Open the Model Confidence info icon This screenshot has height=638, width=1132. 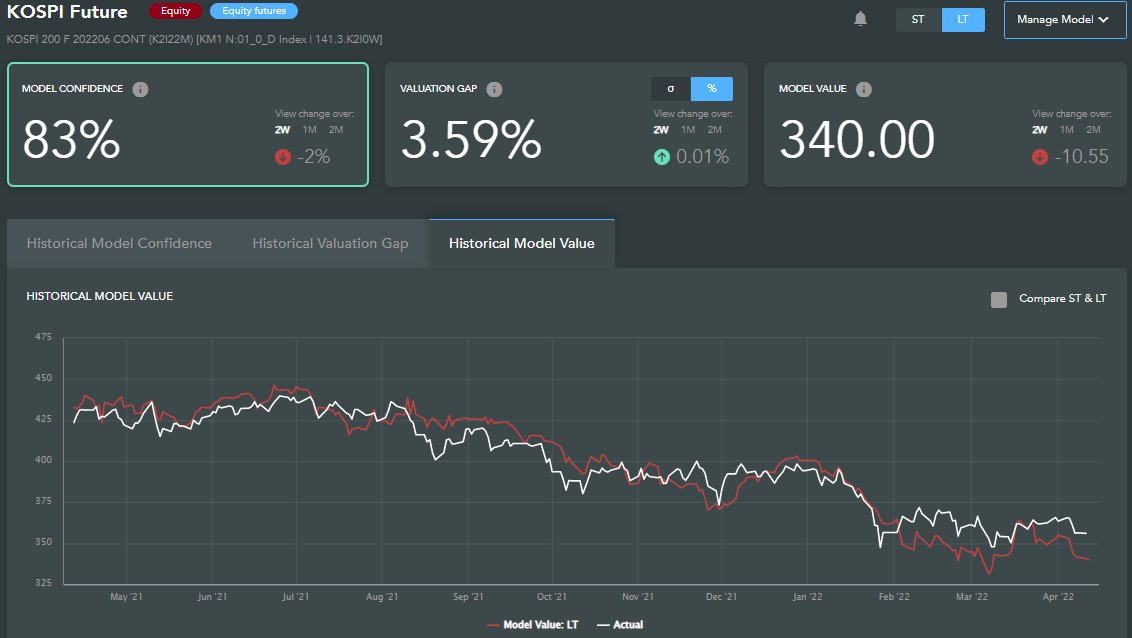pos(140,89)
